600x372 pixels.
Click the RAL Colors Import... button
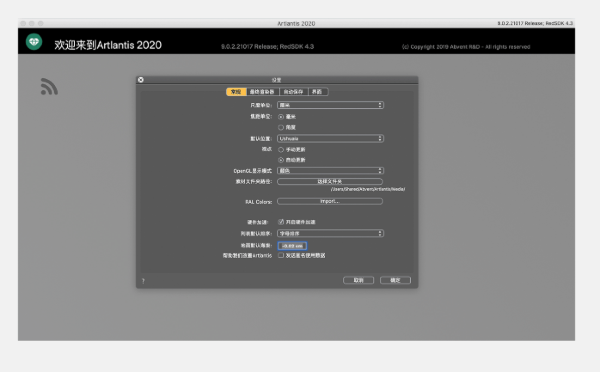point(330,201)
